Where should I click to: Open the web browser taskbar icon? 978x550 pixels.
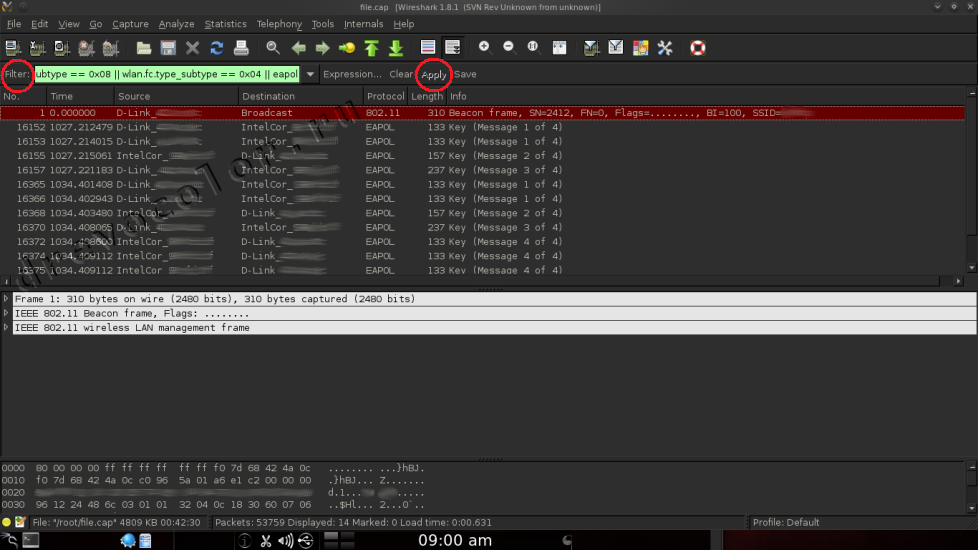click(x=128, y=541)
